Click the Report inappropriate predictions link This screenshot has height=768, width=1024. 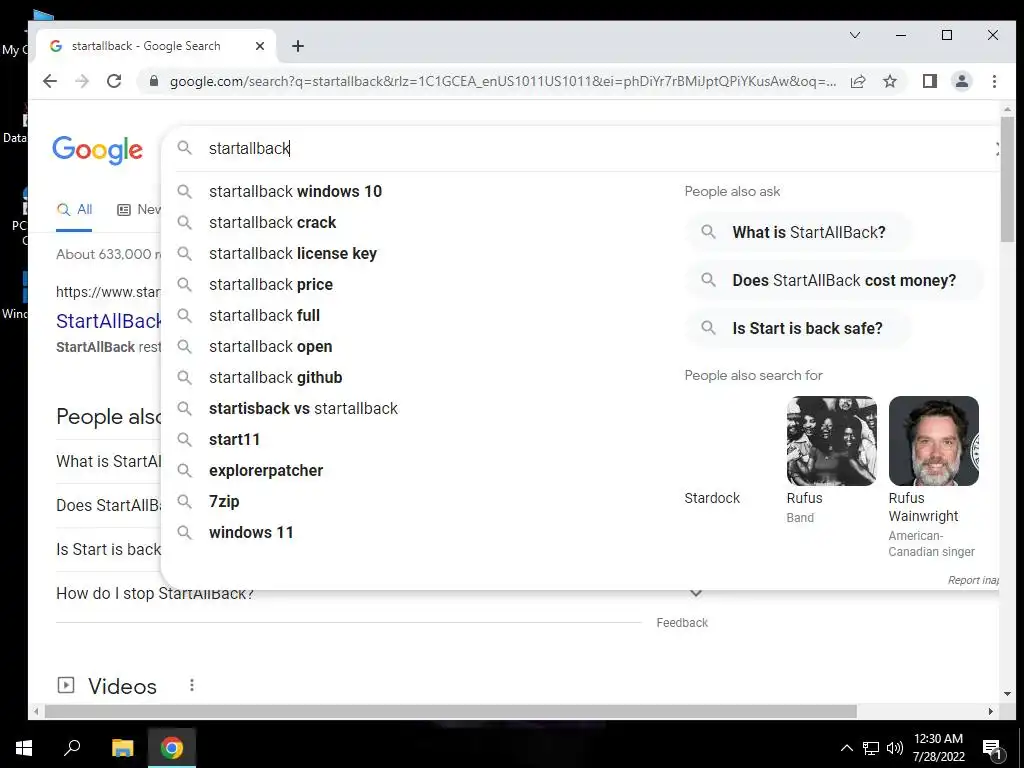pyautogui.click(x=973, y=580)
